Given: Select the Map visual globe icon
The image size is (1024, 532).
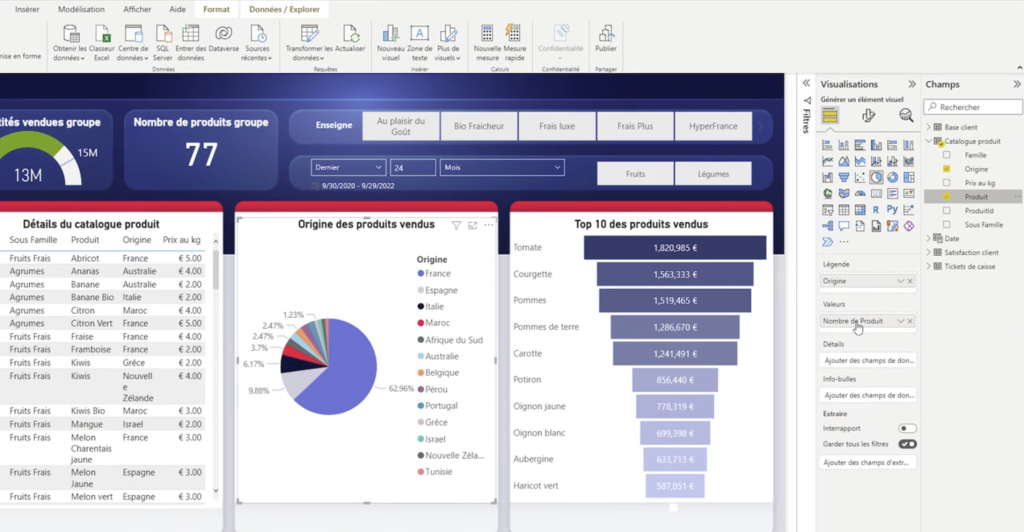Looking at the screenshot, I should pyautogui.click(x=827, y=193).
